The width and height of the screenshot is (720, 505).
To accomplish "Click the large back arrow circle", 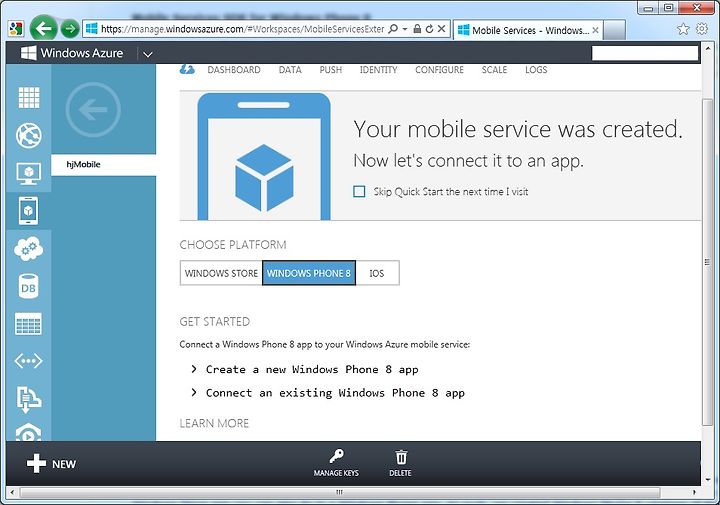I will pyautogui.click(x=93, y=109).
